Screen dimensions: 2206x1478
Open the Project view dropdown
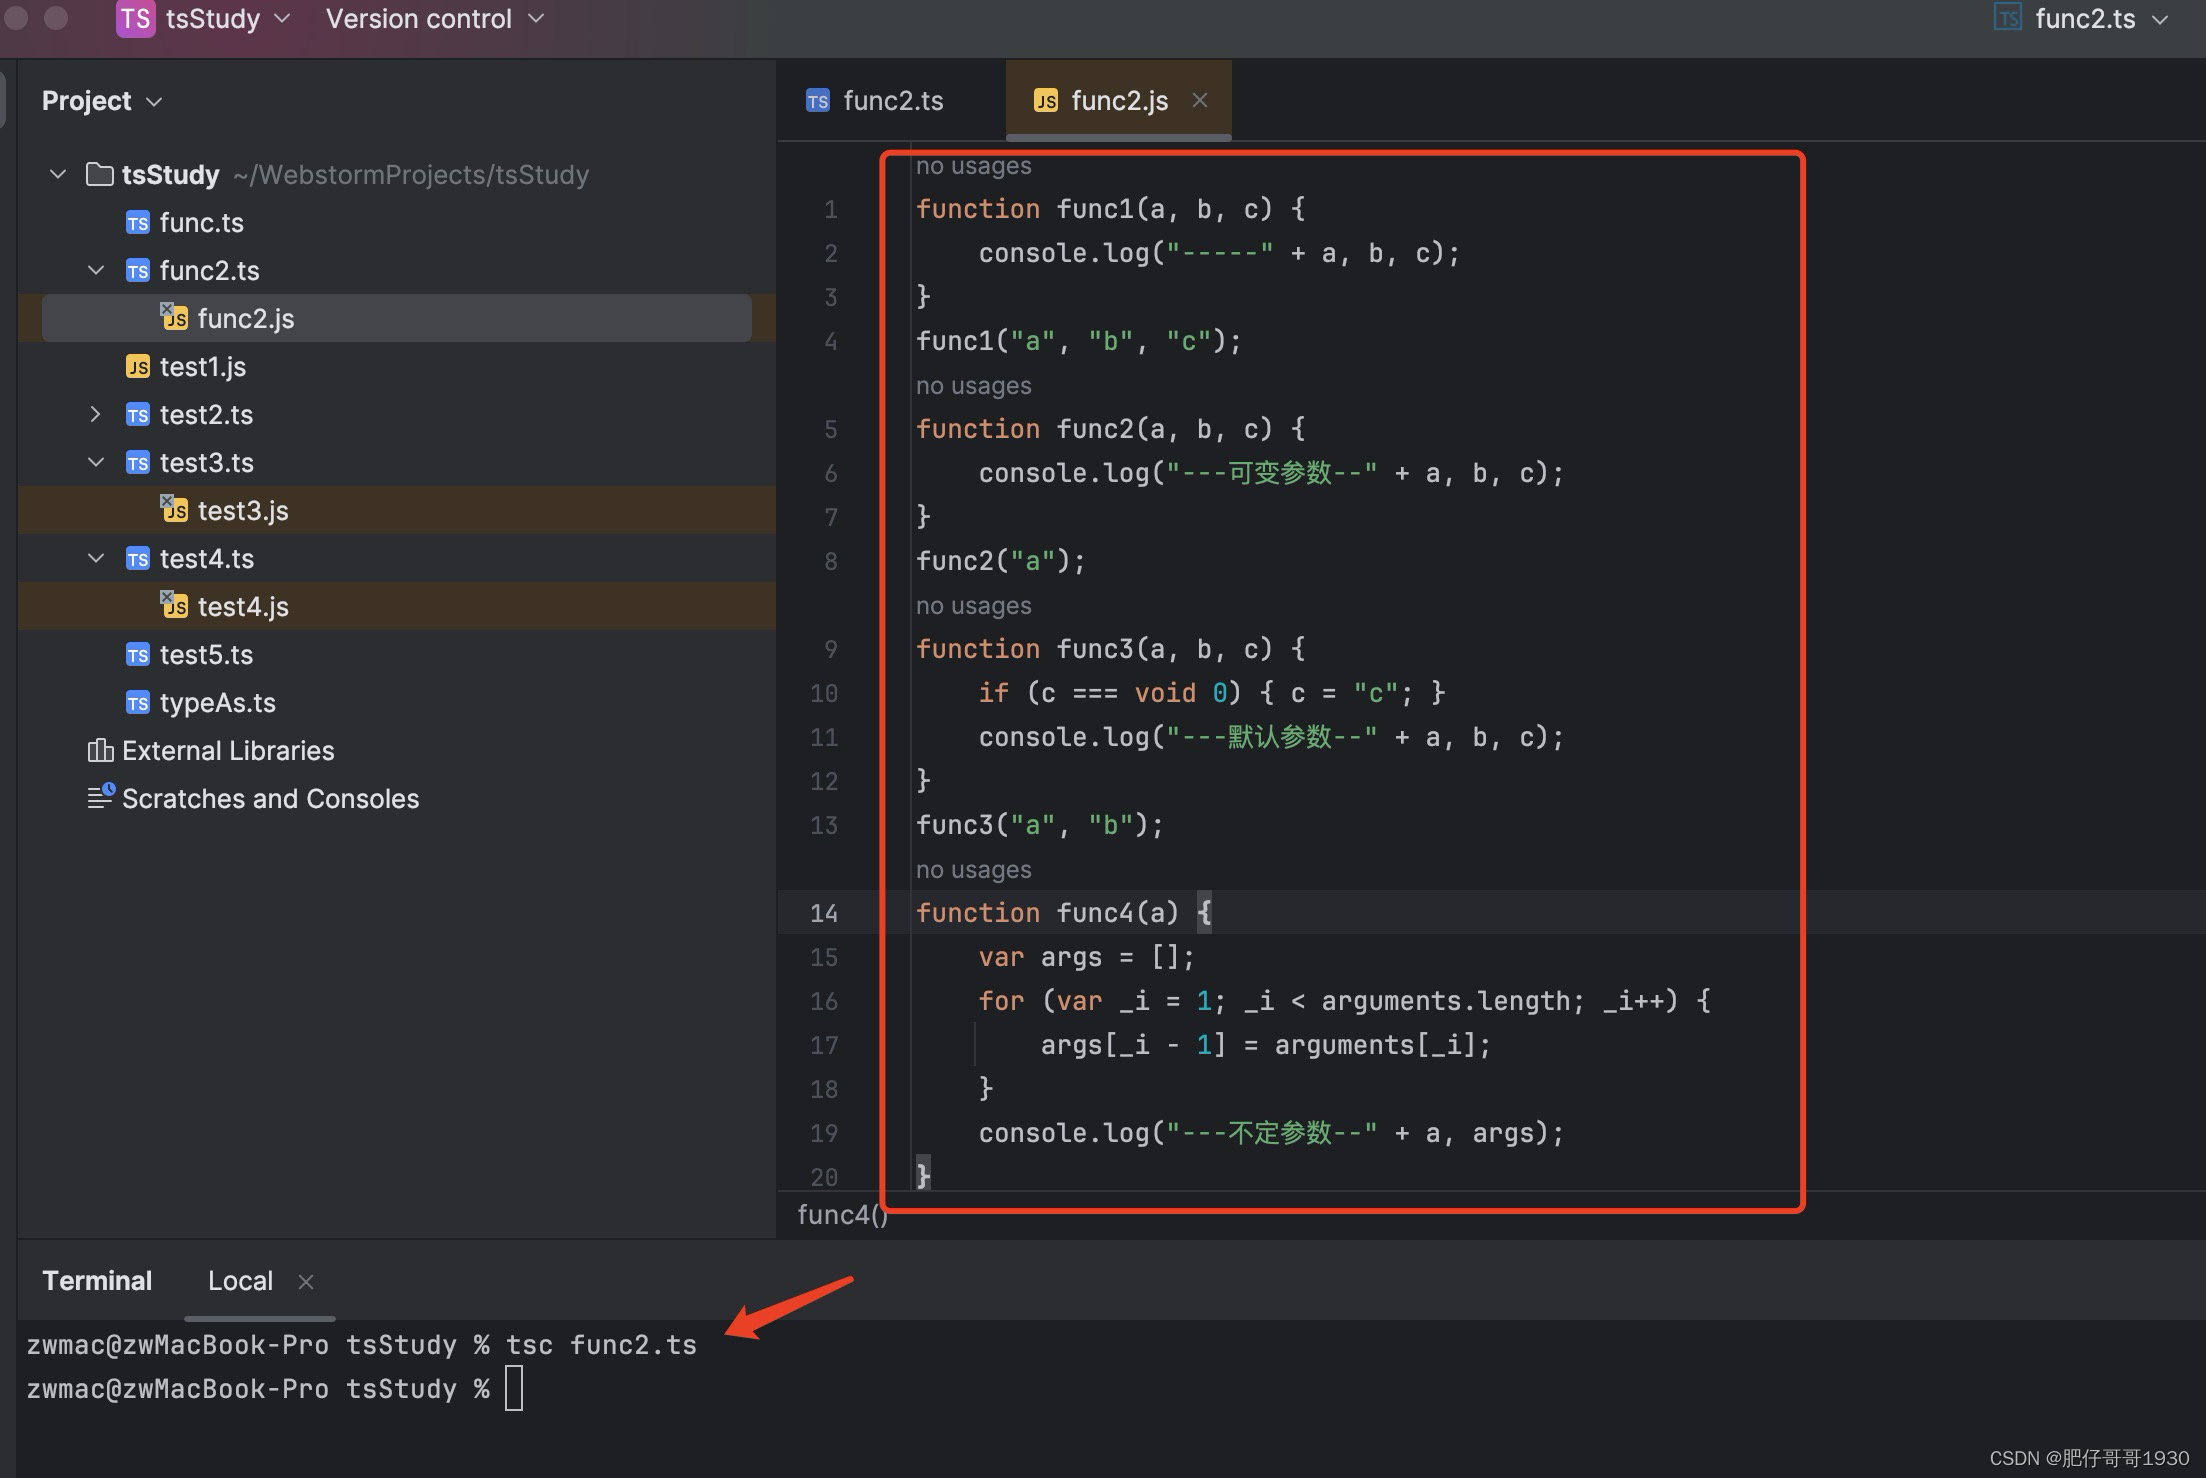[102, 101]
